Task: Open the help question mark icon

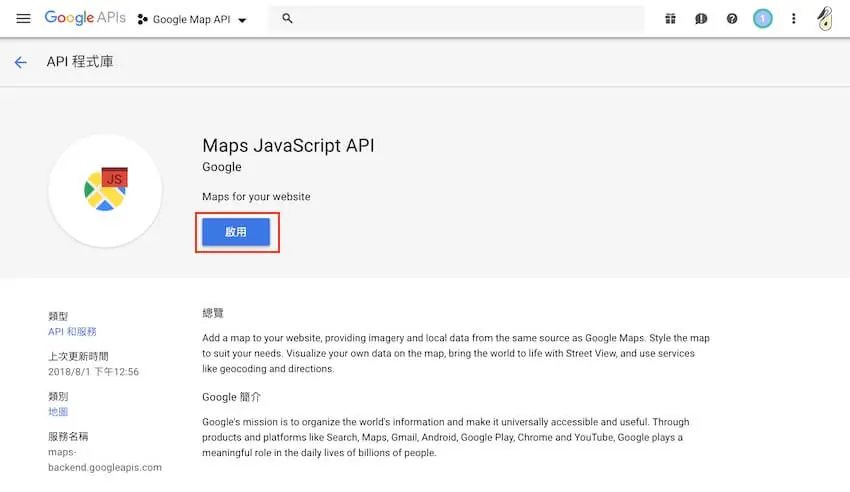Action: click(x=732, y=19)
